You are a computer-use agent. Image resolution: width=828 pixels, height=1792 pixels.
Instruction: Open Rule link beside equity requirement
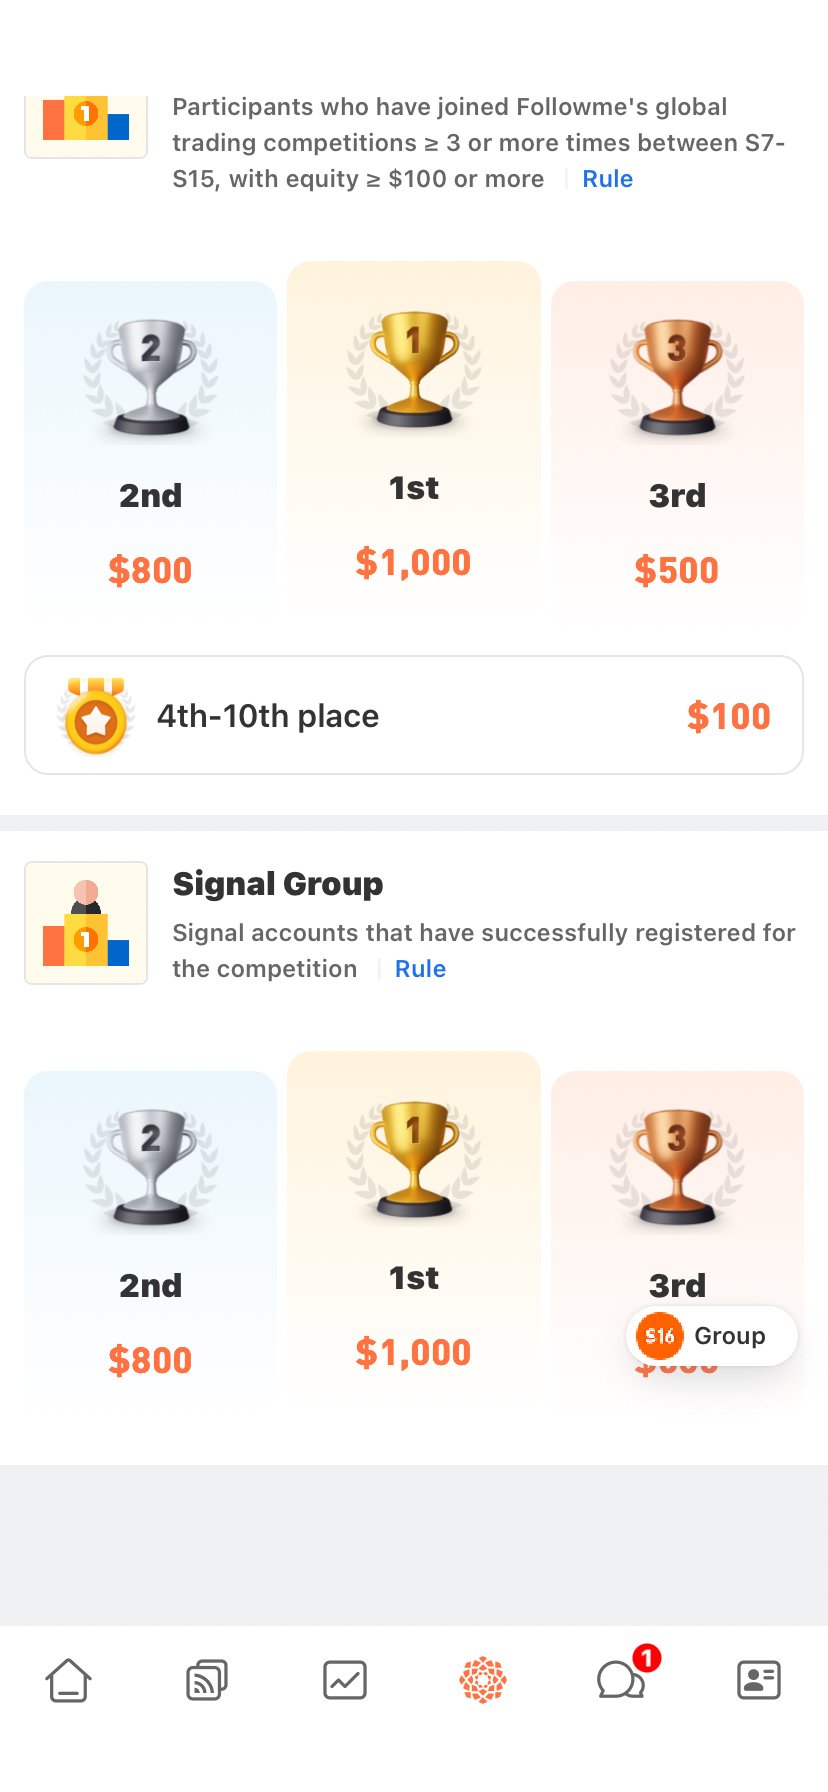tap(607, 179)
